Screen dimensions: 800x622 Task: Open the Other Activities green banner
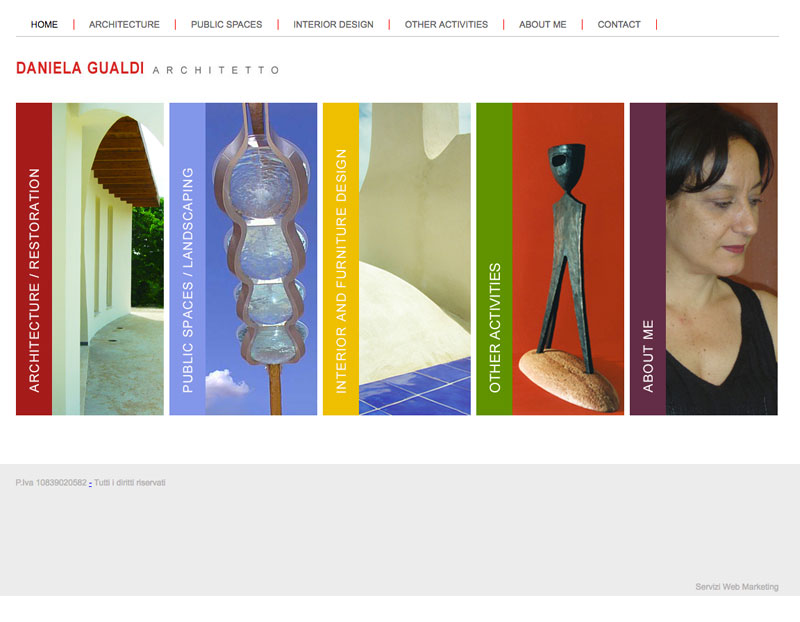pyautogui.click(x=494, y=259)
